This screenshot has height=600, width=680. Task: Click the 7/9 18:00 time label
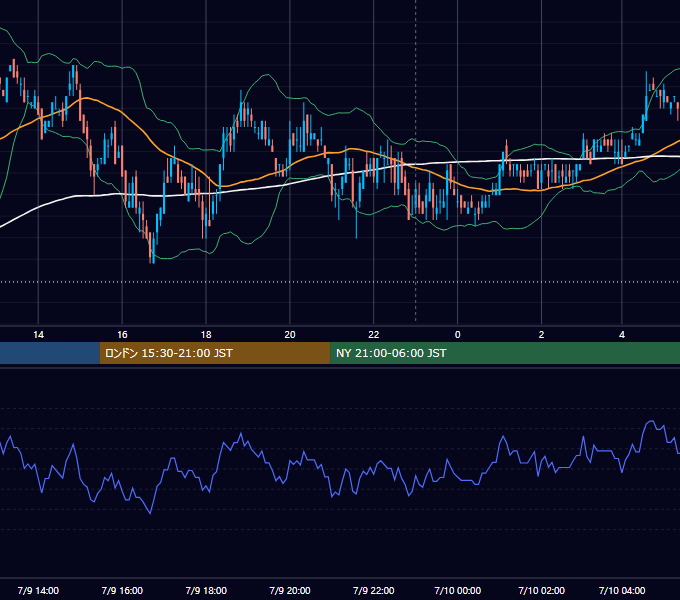pos(206,590)
